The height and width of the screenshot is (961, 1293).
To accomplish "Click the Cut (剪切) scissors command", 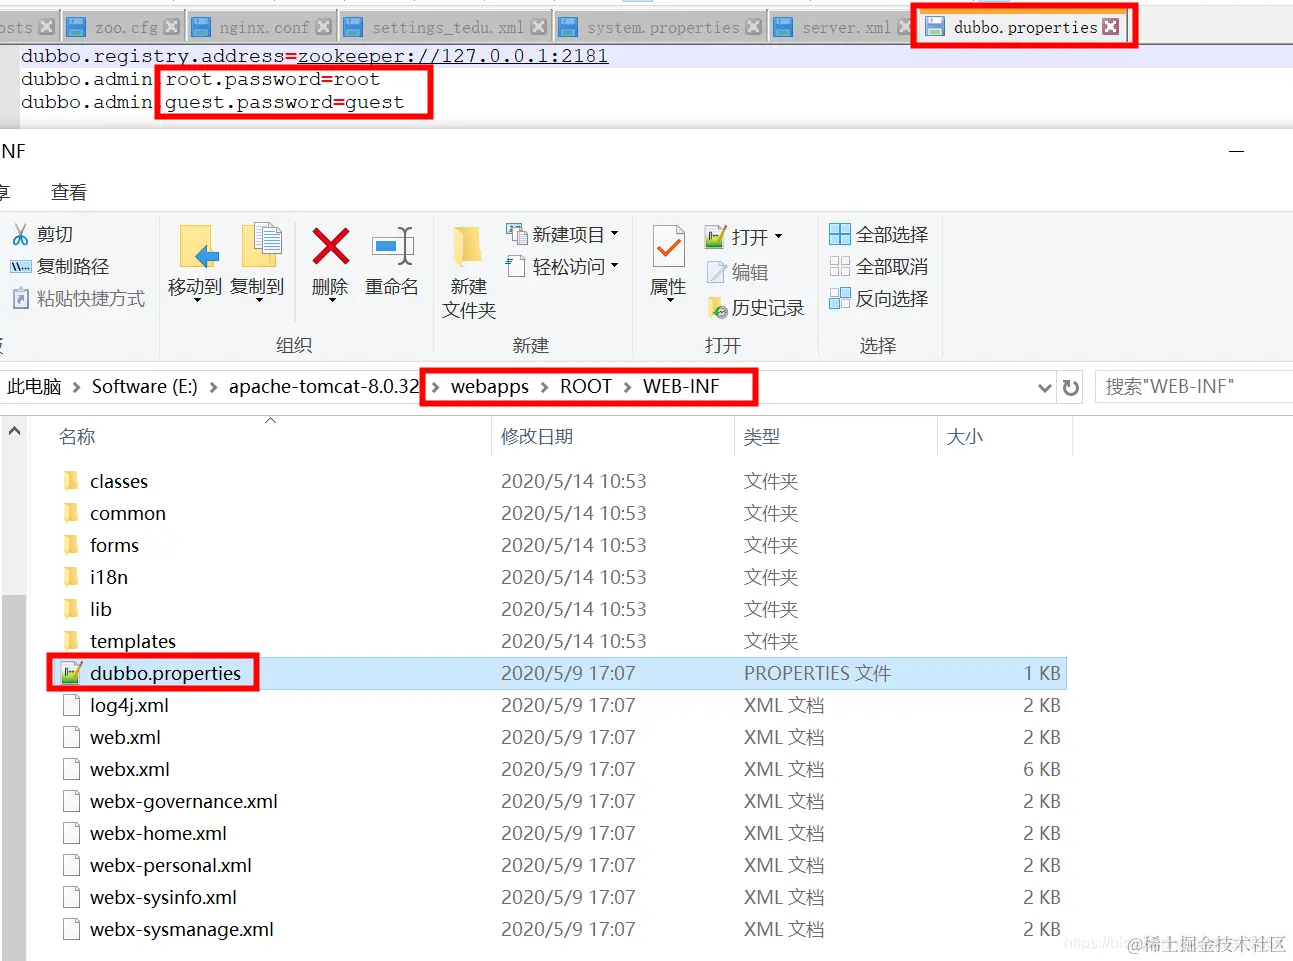I will tap(42, 234).
